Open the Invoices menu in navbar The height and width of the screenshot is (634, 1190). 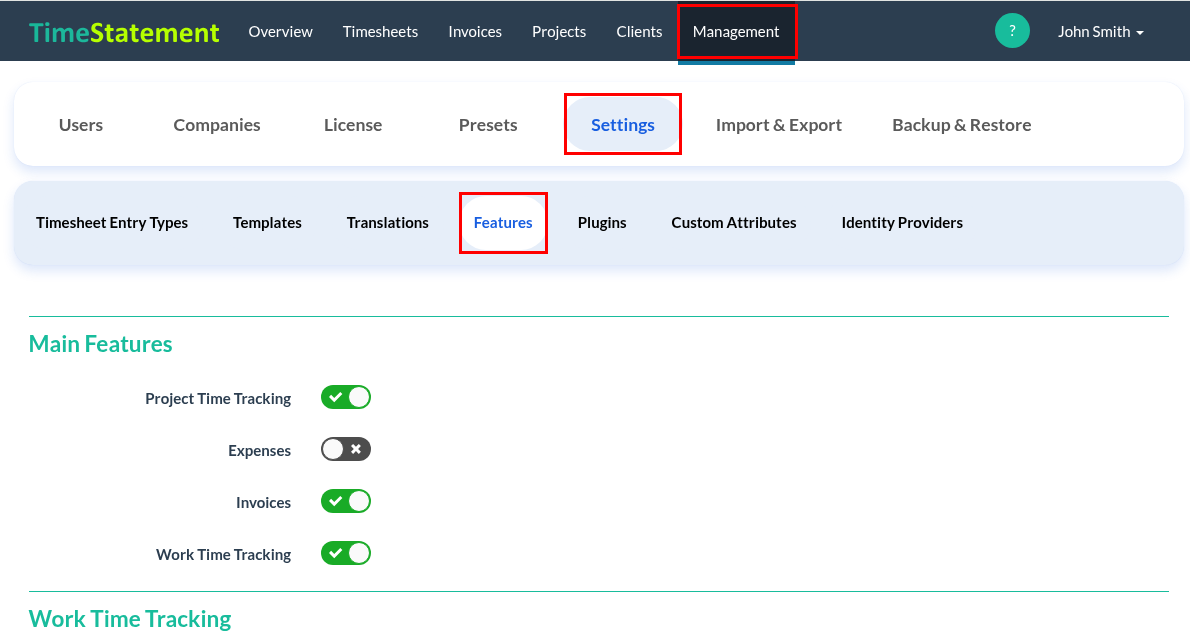(x=474, y=32)
